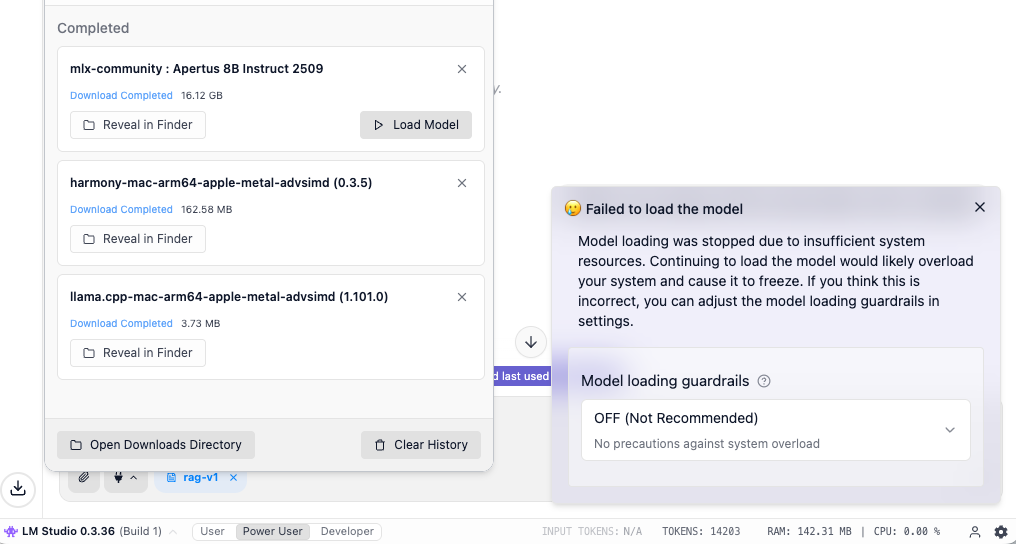Dismiss the Failed to load the model notification
Viewport: 1016px width, 544px height.
[980, 207]
